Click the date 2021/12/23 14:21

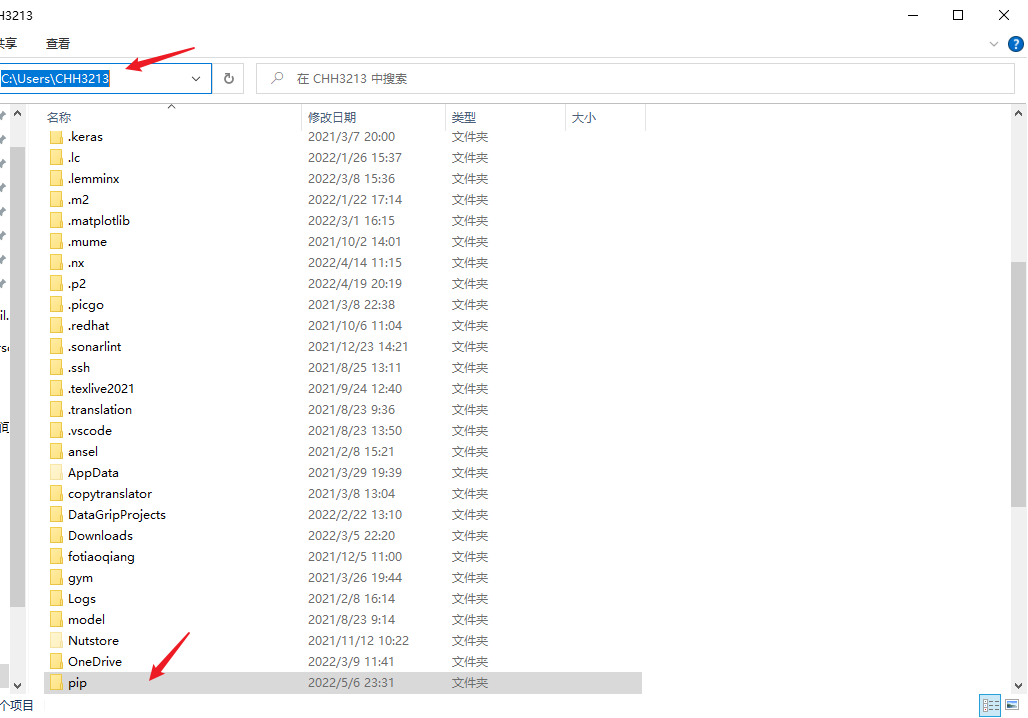click(x=358, y=347)
